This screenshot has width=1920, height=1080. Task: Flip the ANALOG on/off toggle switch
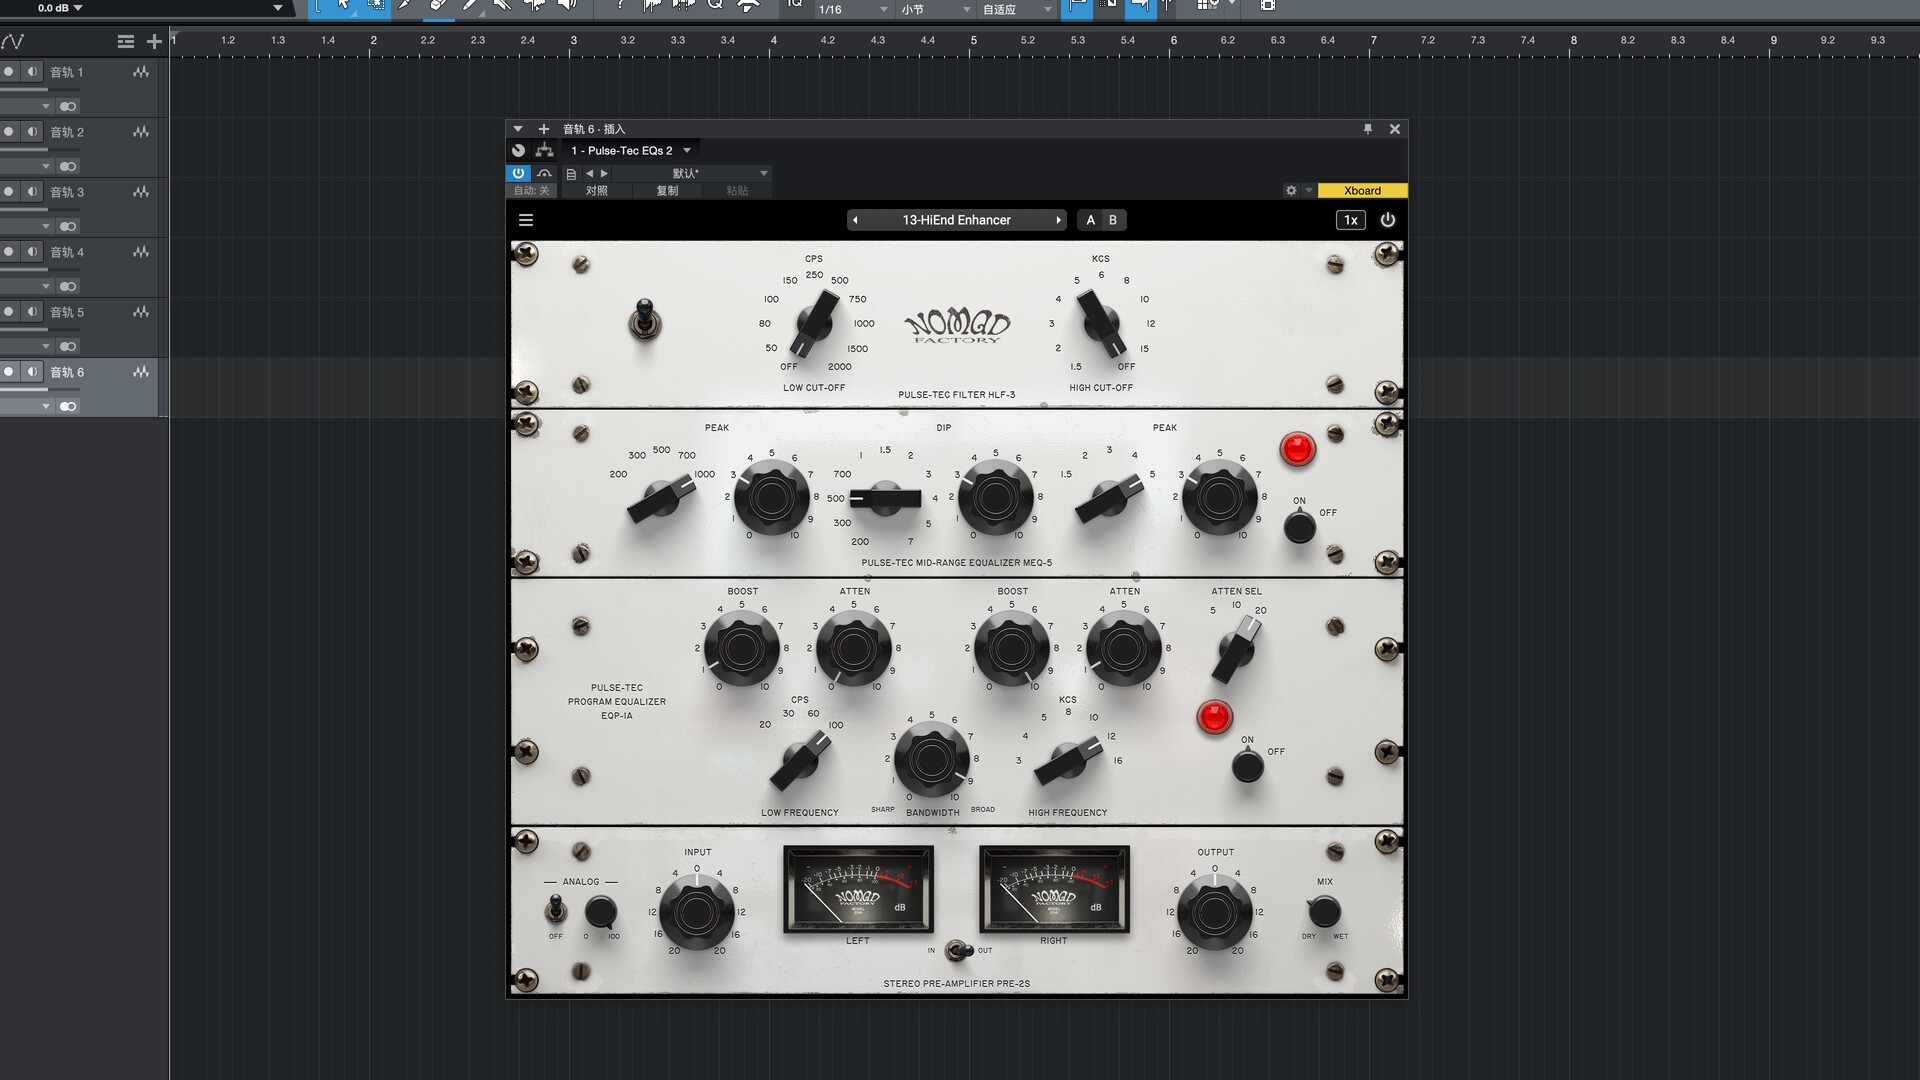tap(555, 909)
